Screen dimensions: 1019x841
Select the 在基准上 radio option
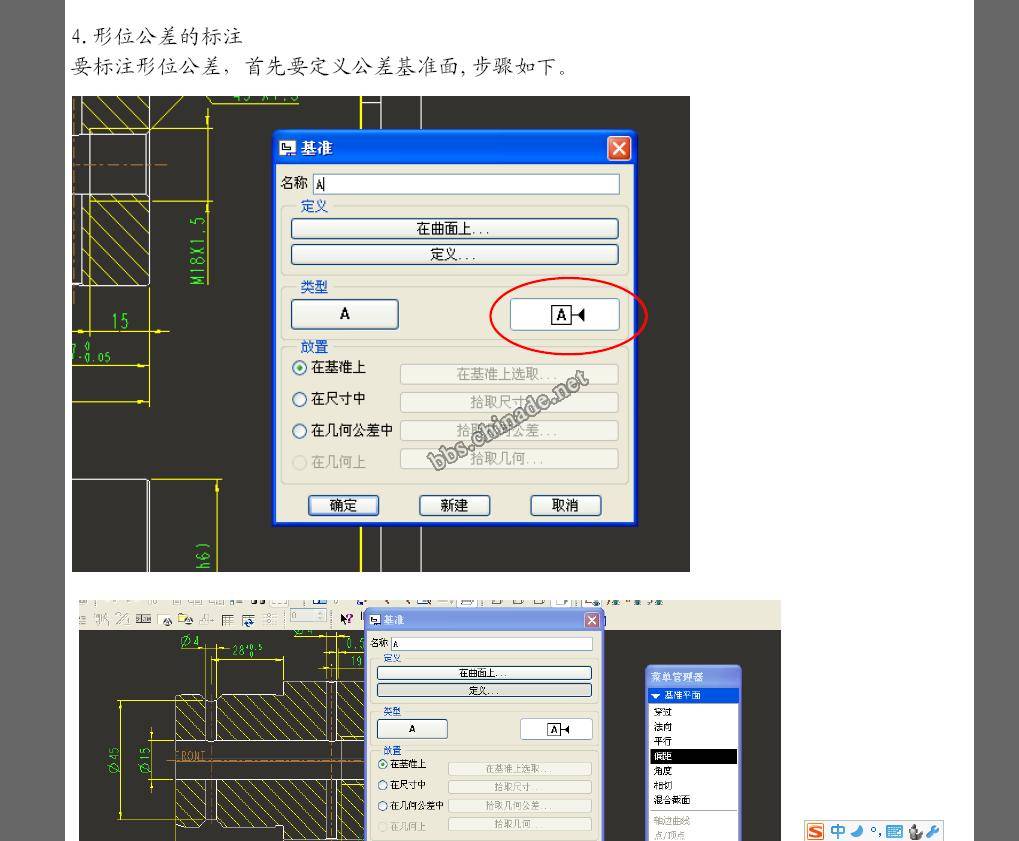pos(300,368)
